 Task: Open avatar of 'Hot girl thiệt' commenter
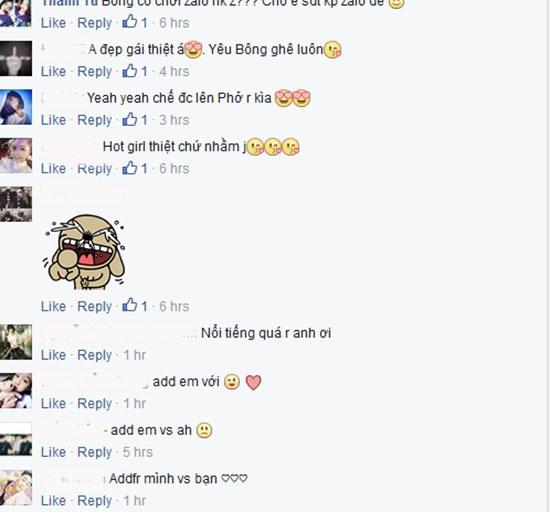click(16, 155)
